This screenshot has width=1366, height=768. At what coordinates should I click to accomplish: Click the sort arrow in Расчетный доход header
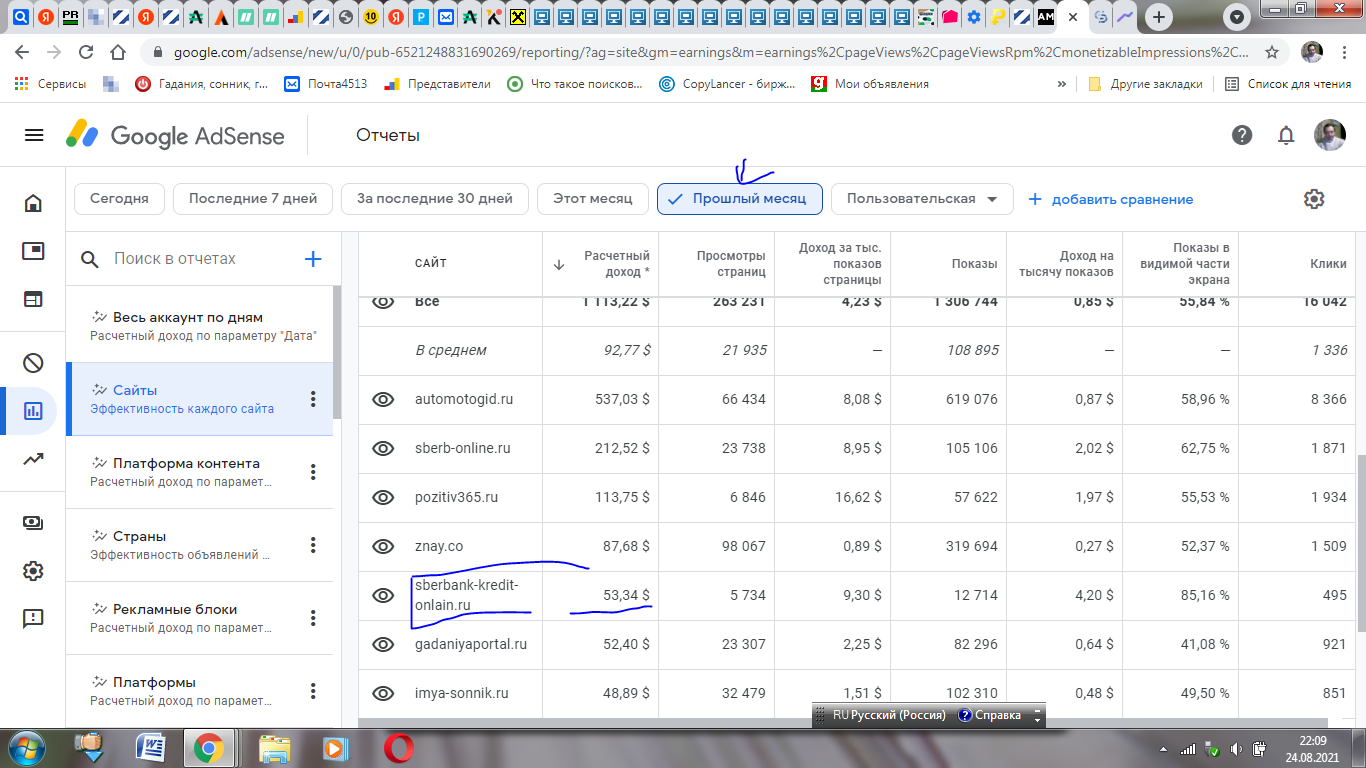pos(559,264)
